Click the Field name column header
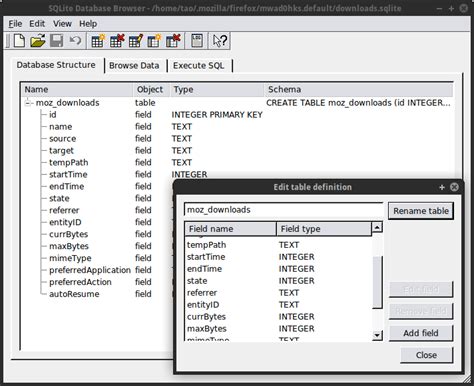Image resolution: width=474 pixels, height=386 pixels. pyautogui.click(x=231, y=229)
